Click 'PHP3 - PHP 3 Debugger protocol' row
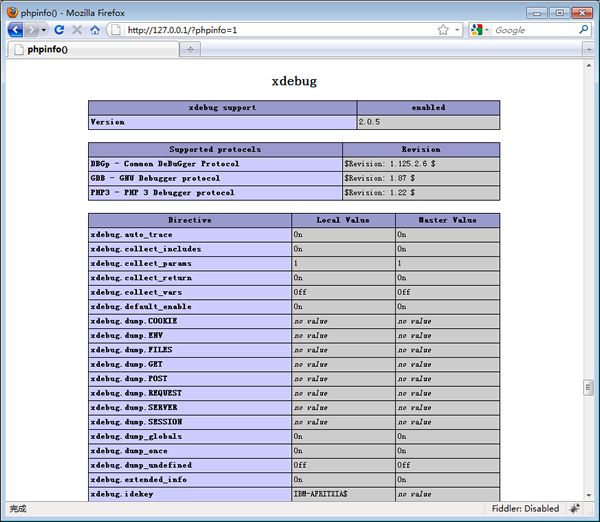The width and height of the screenshot is (600, 522). point(215,192)
